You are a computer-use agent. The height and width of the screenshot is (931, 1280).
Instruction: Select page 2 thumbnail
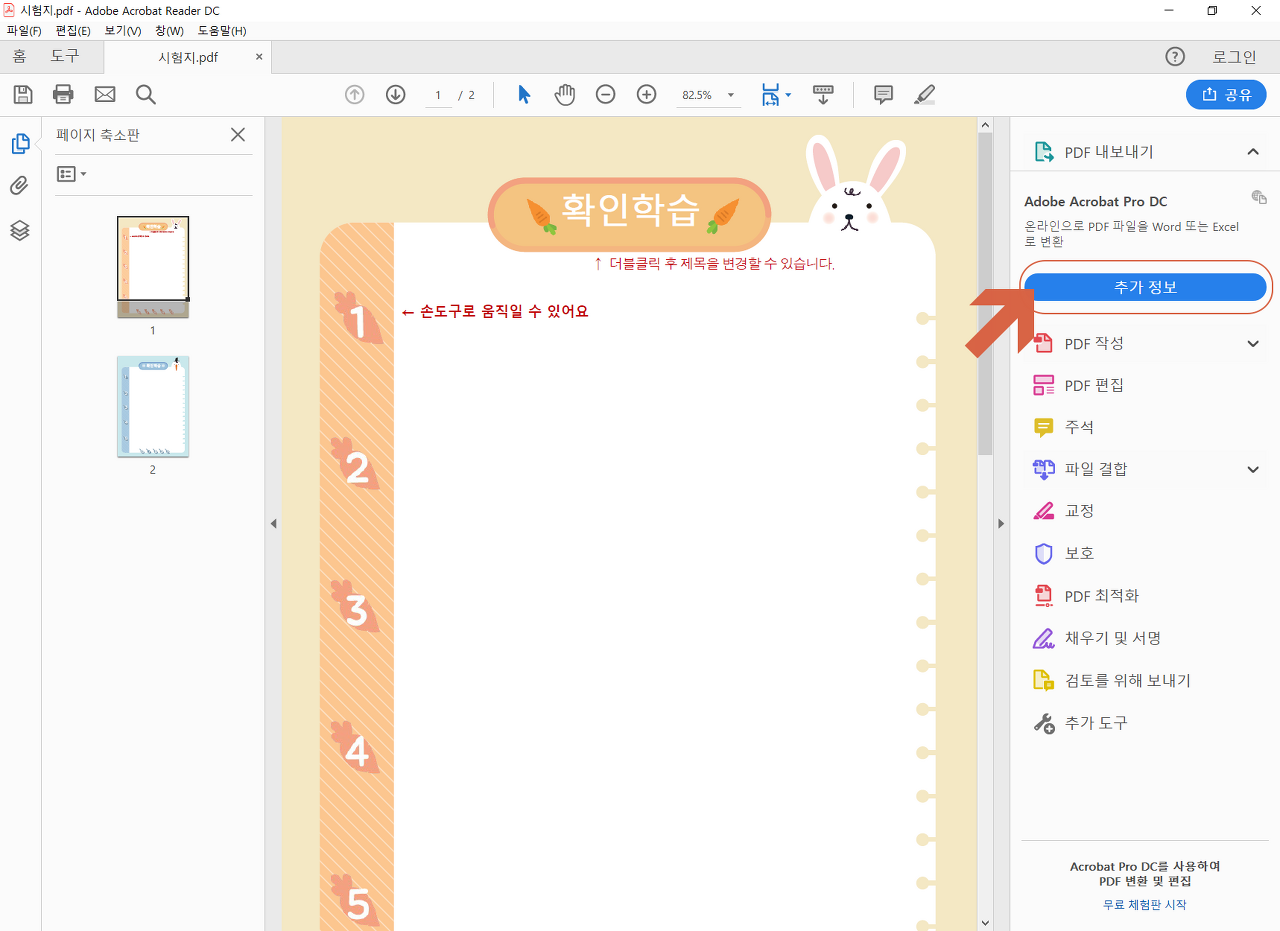pos(153,407)
